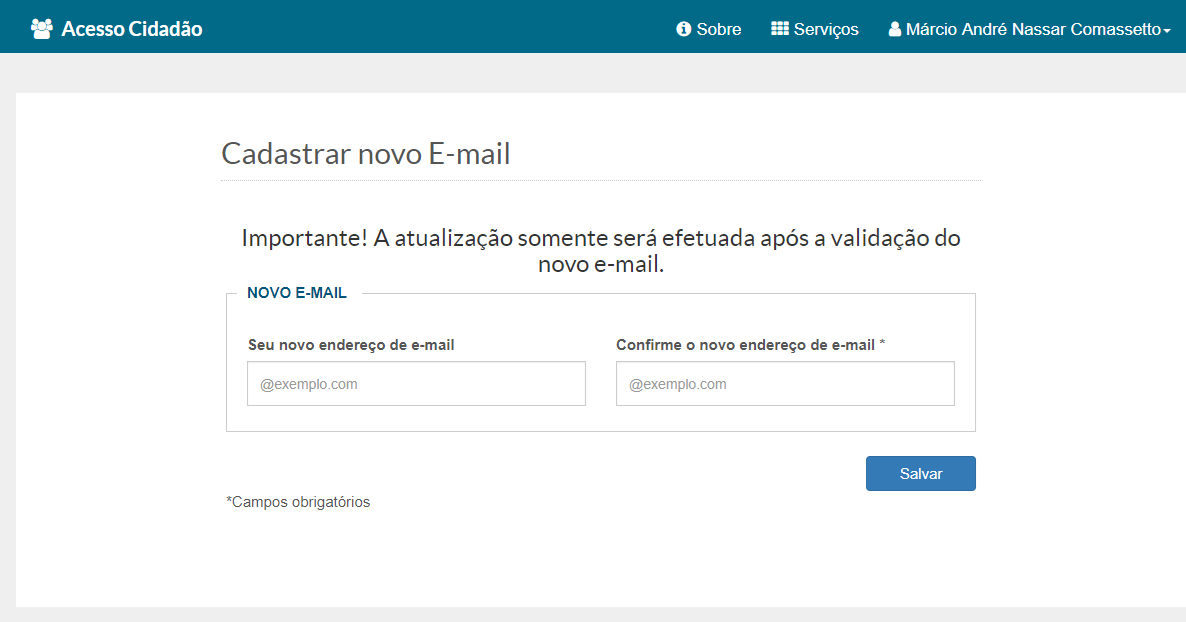This screenshot has height=622, width=1186.
Task: Click the grid icon beside Serviços
Action: click(780, 29)
